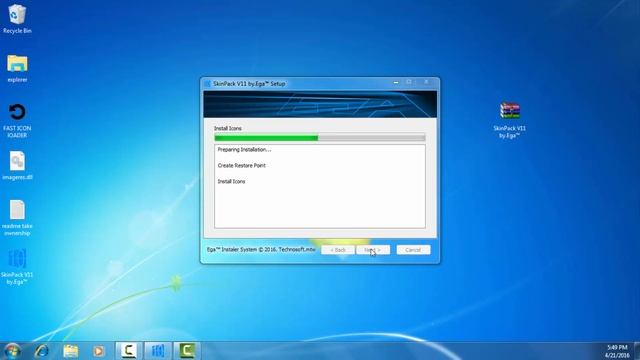This screenshot has height=360, width=640.
Task: Select the imageres.dll file icon
Action: click(x=17, y=166)
